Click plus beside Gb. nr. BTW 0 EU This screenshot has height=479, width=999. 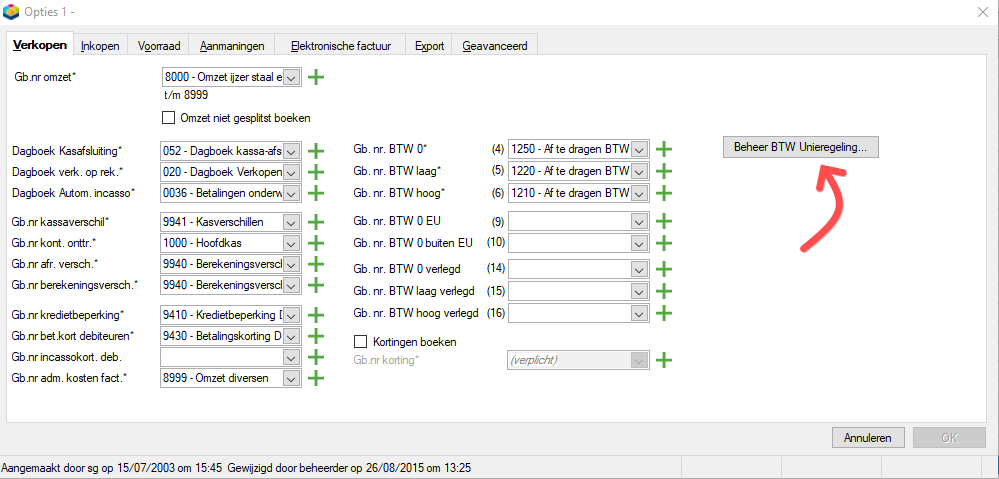click(664, 221)
